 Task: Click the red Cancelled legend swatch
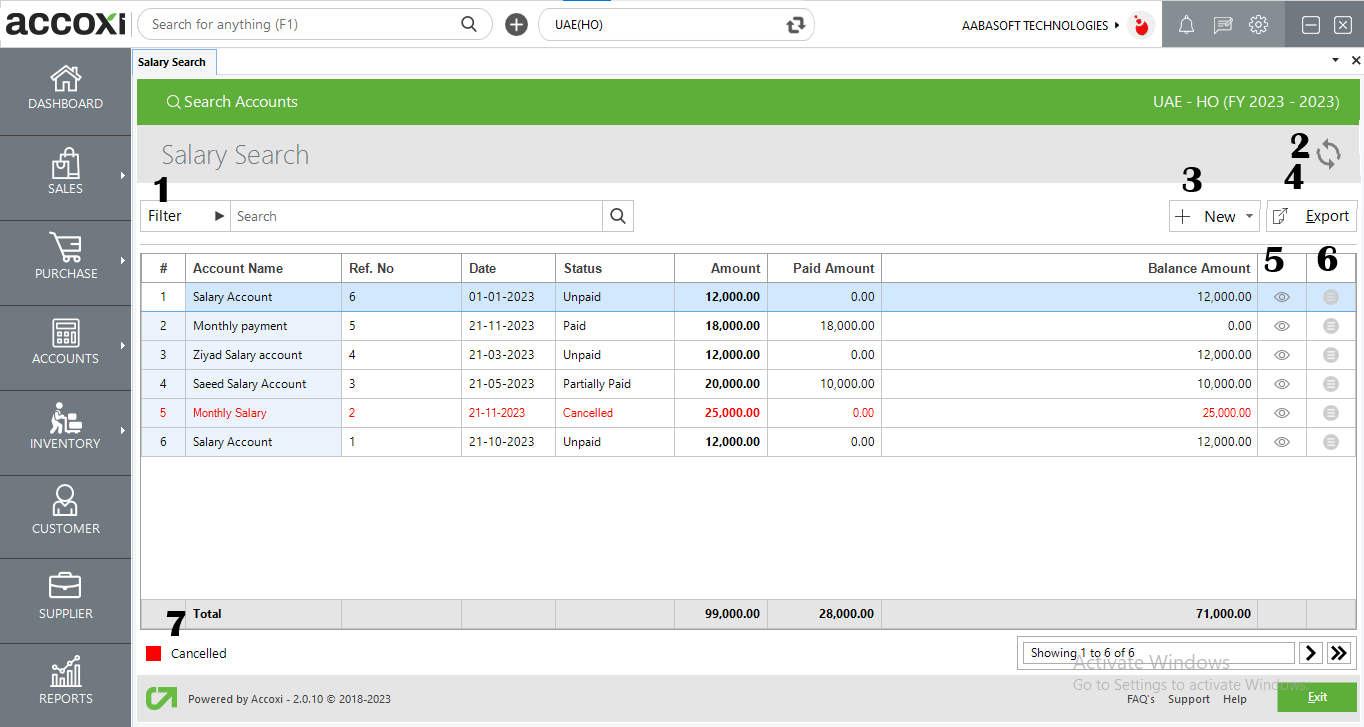[155, 653]
